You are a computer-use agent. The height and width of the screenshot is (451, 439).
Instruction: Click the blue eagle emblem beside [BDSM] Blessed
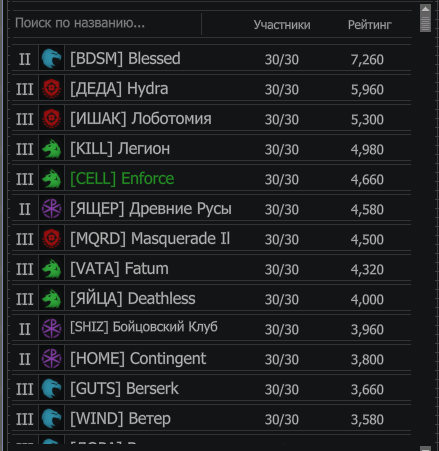[51, 59]
